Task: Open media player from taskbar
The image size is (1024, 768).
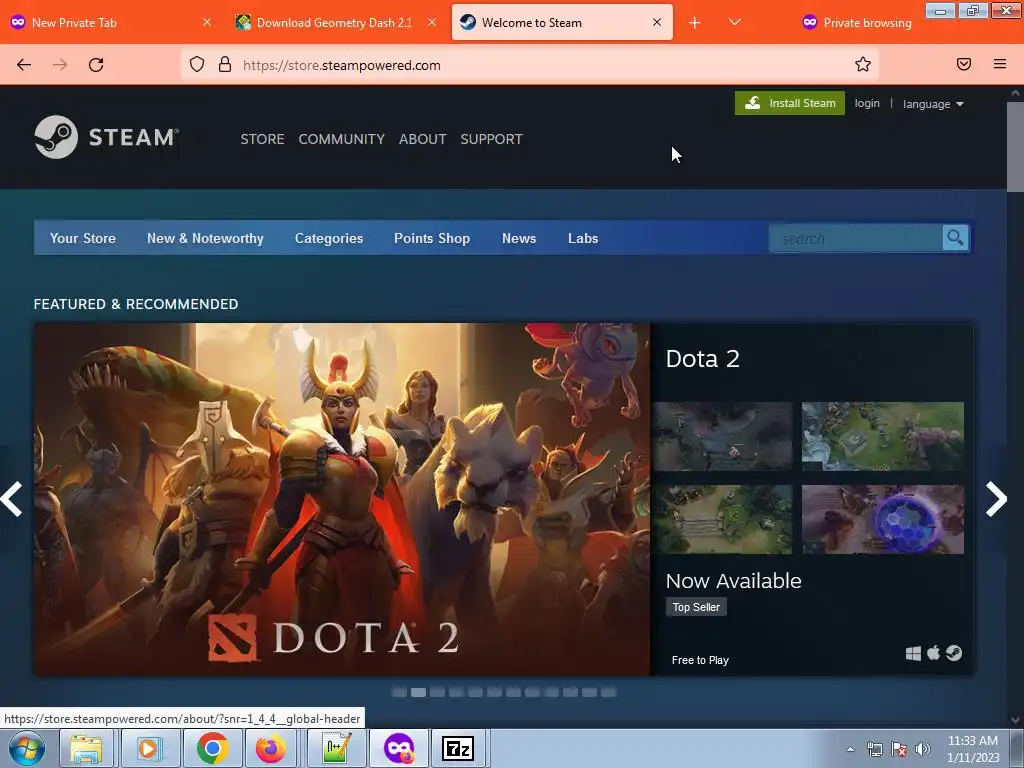Action: pos(149,748)
